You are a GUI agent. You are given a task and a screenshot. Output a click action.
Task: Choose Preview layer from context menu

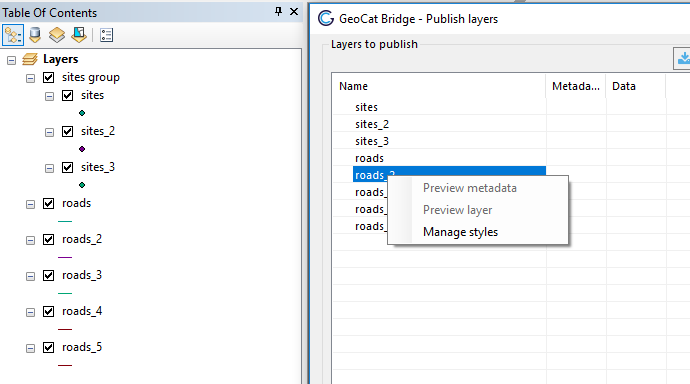[478, 210]
